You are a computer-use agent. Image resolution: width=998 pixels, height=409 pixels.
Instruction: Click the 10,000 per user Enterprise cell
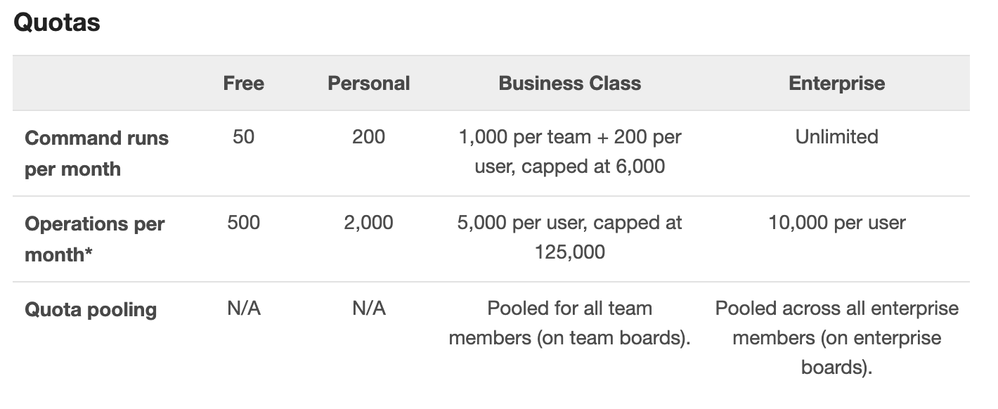836,223
